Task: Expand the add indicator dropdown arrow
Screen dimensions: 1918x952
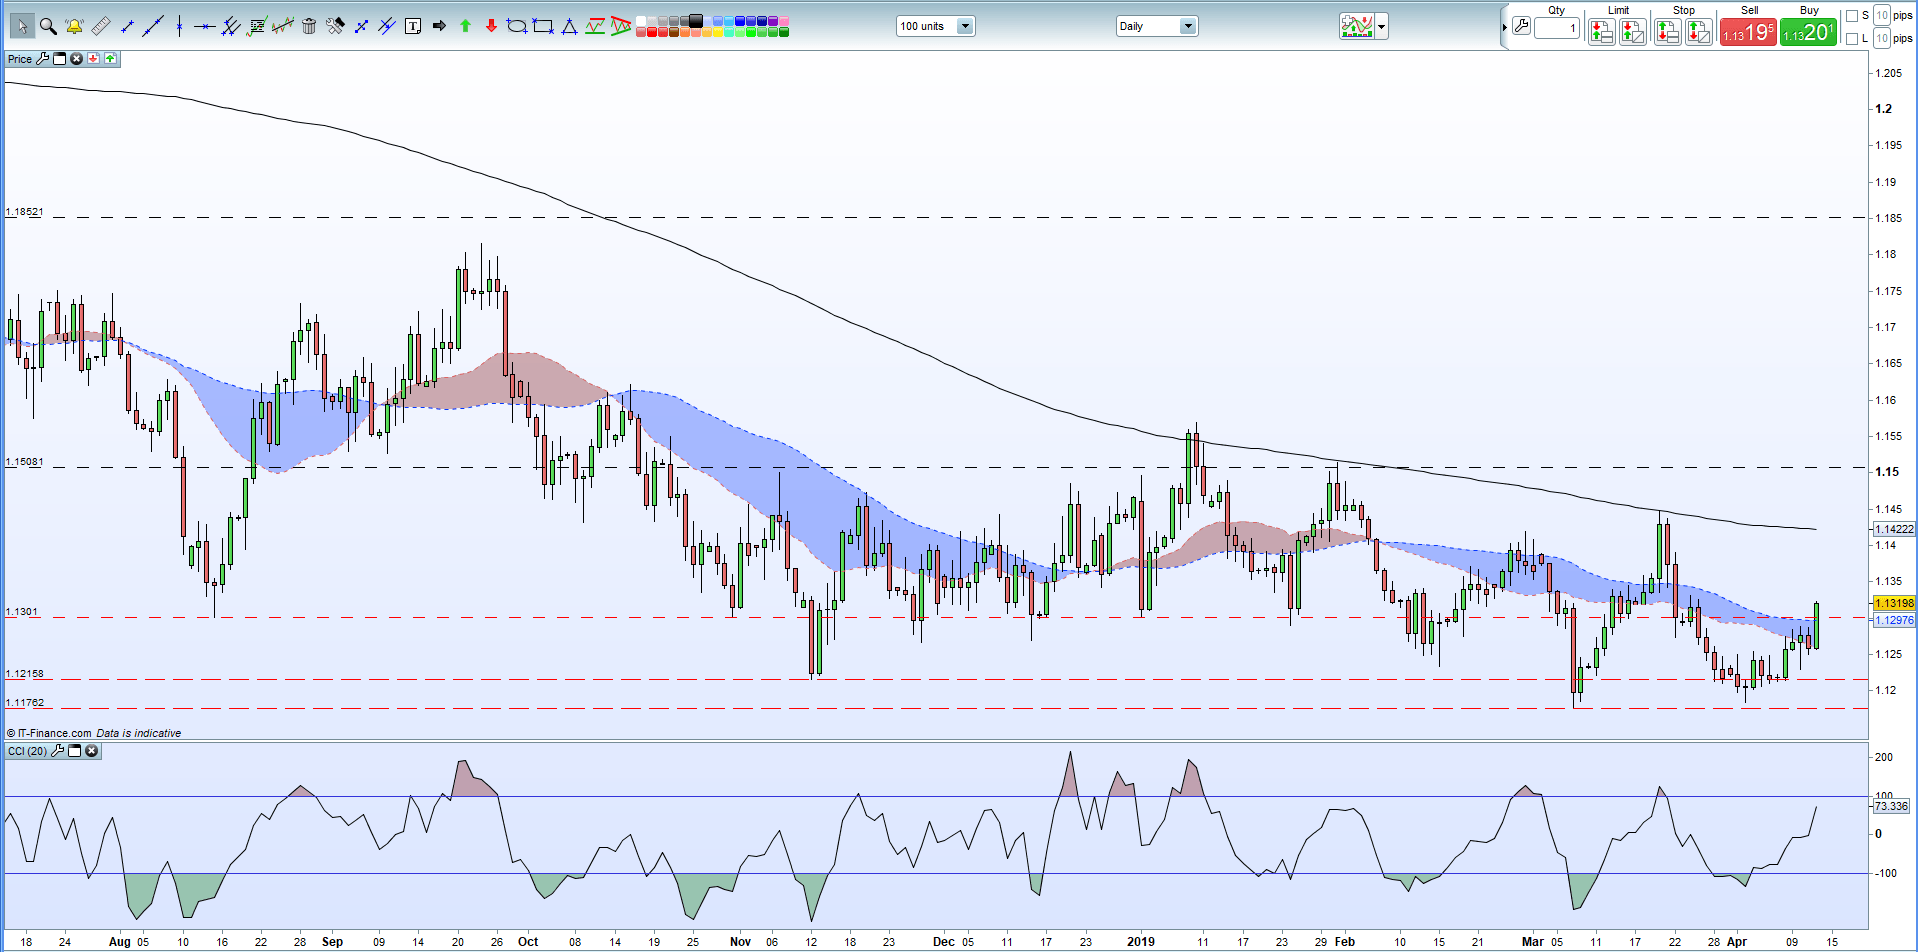Action: 1382,26
